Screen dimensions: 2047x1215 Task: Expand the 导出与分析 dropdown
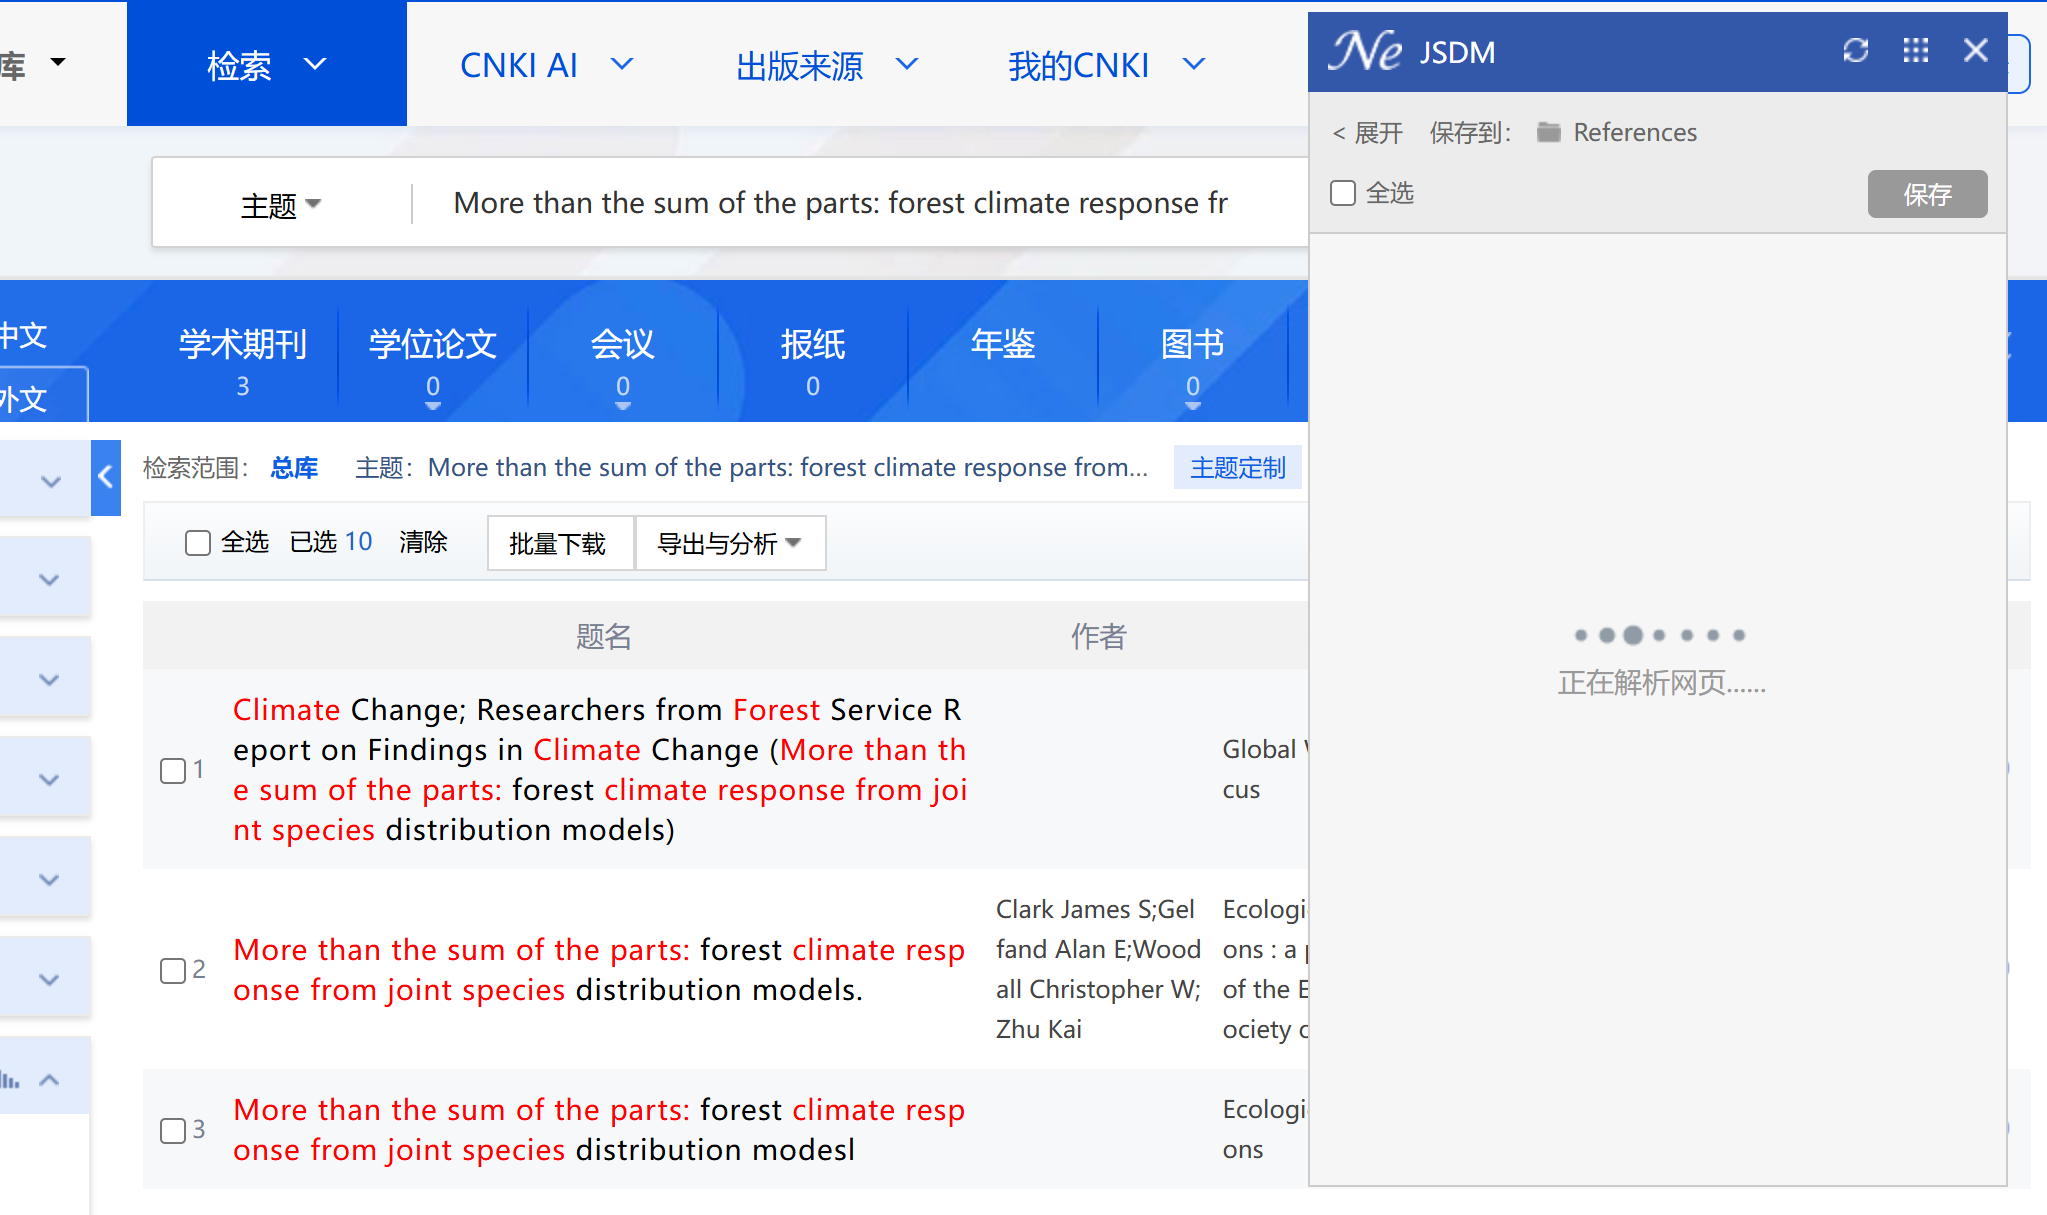click(x=730, y=544)
